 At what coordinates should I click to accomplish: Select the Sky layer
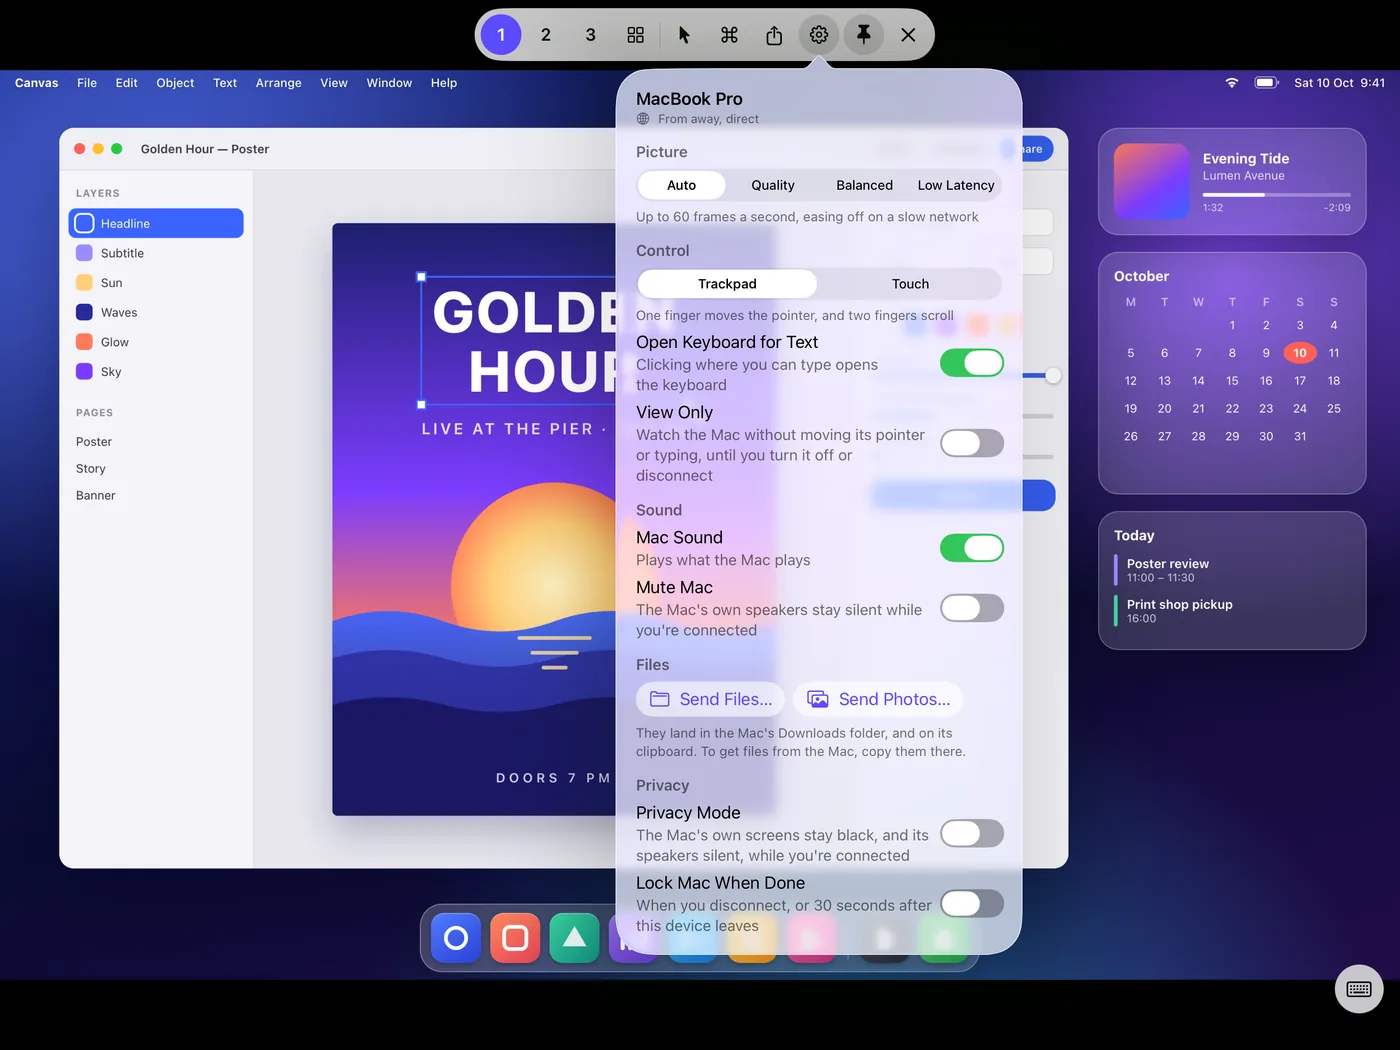click(156, 371)
